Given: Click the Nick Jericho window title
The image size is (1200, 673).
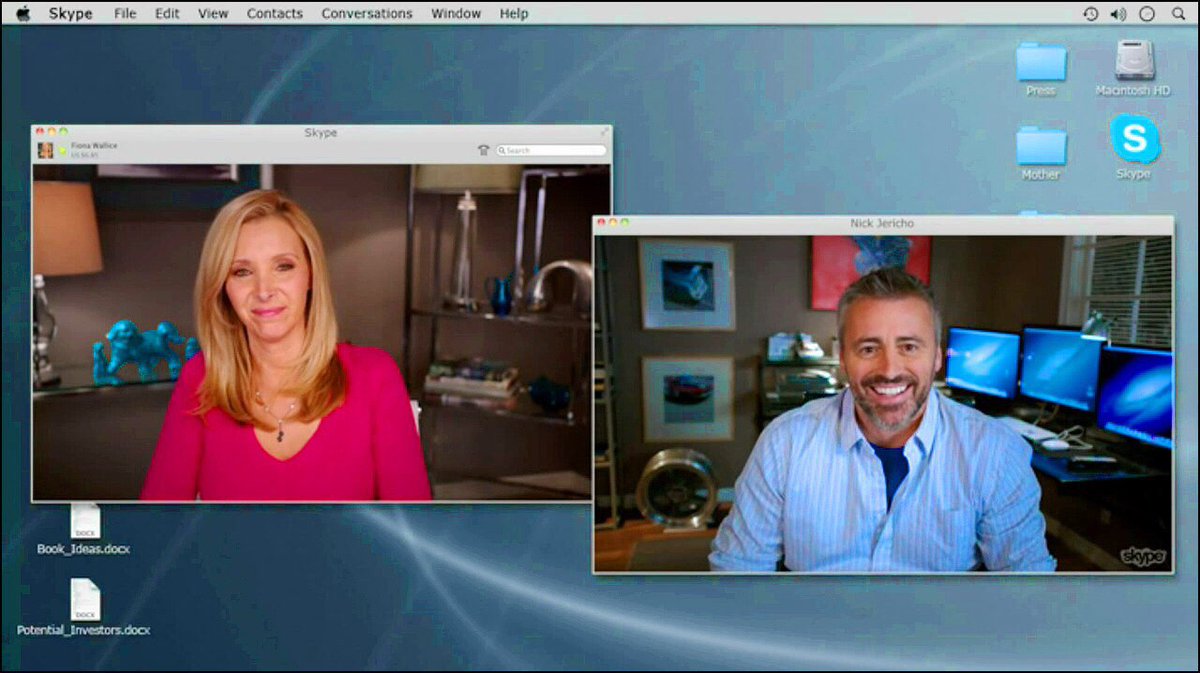Looking at the screenshot, I should tap(882, 223).
